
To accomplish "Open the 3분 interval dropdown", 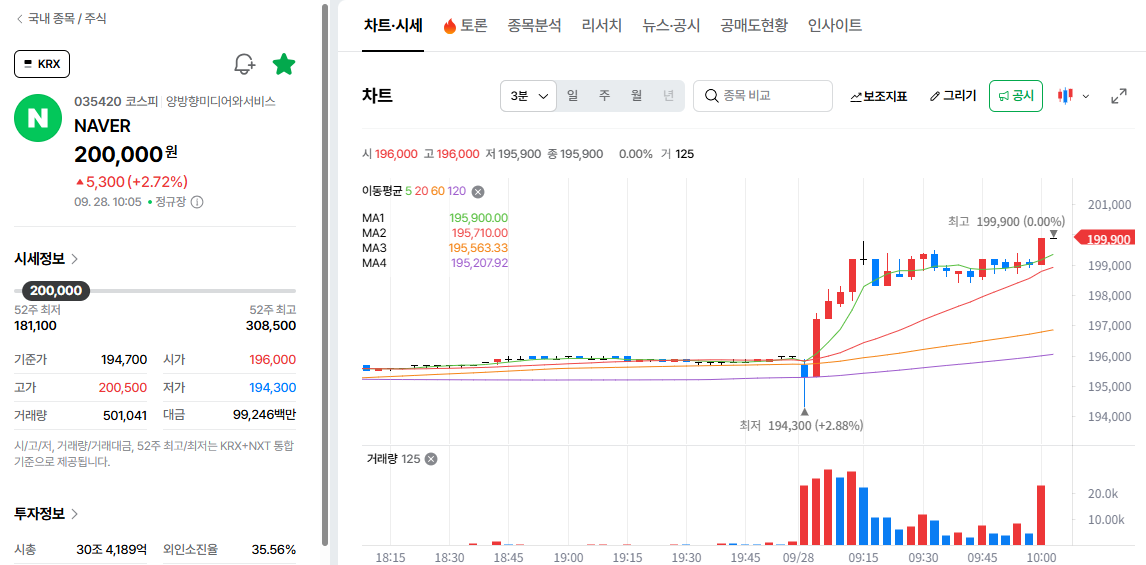I will 528,96.
